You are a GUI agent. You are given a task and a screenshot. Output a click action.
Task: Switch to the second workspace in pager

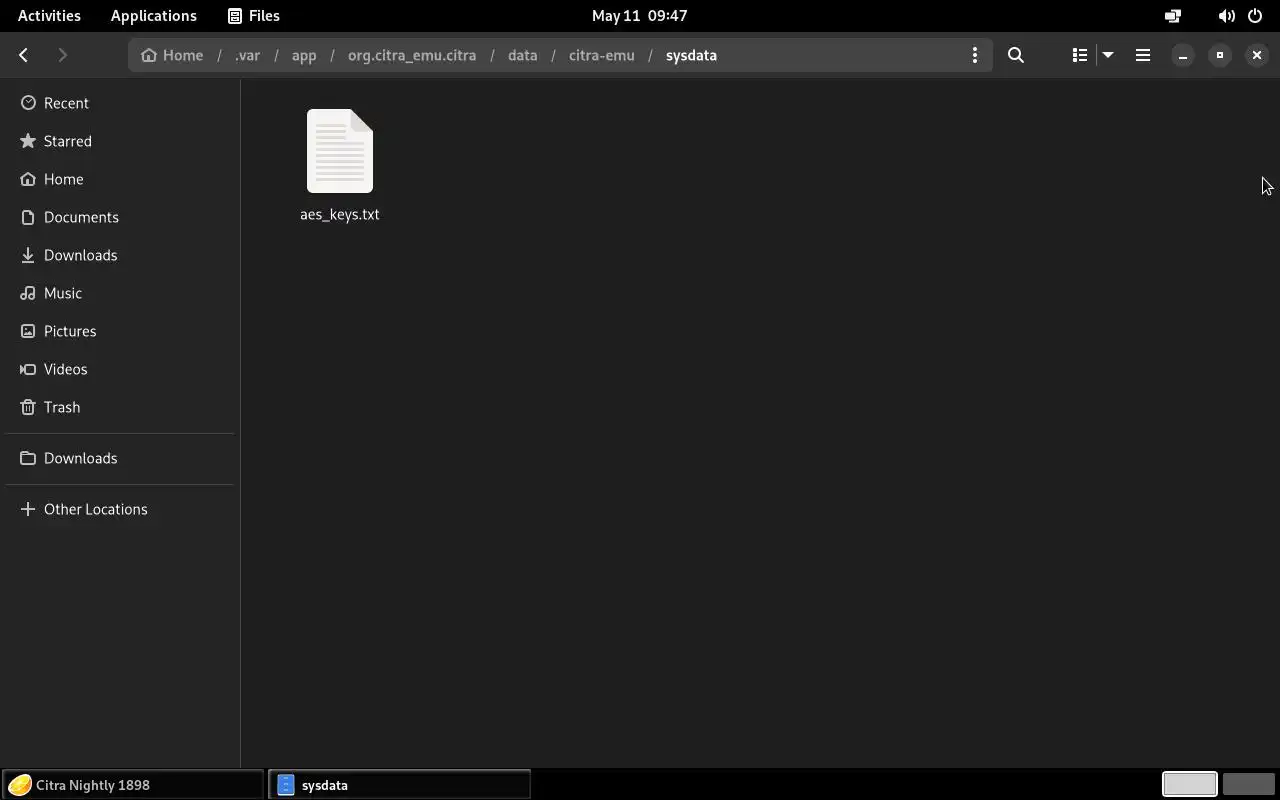1248,785
